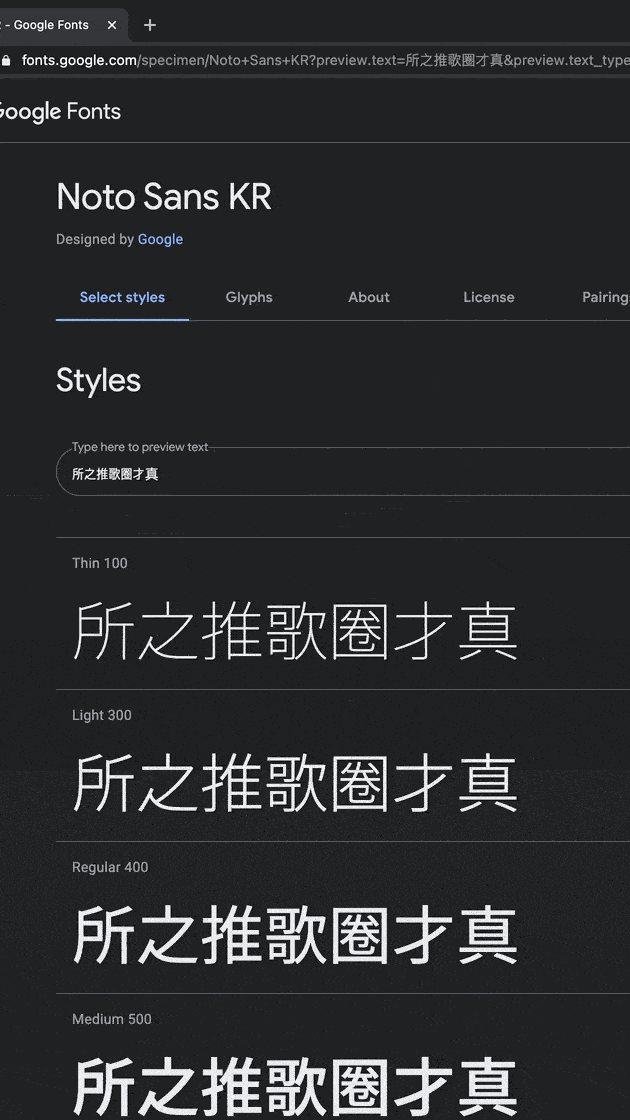The height and width of the screenshot is (1120, 630).
Task: Click the site security lock icon
Action: (x=7, y=60)
